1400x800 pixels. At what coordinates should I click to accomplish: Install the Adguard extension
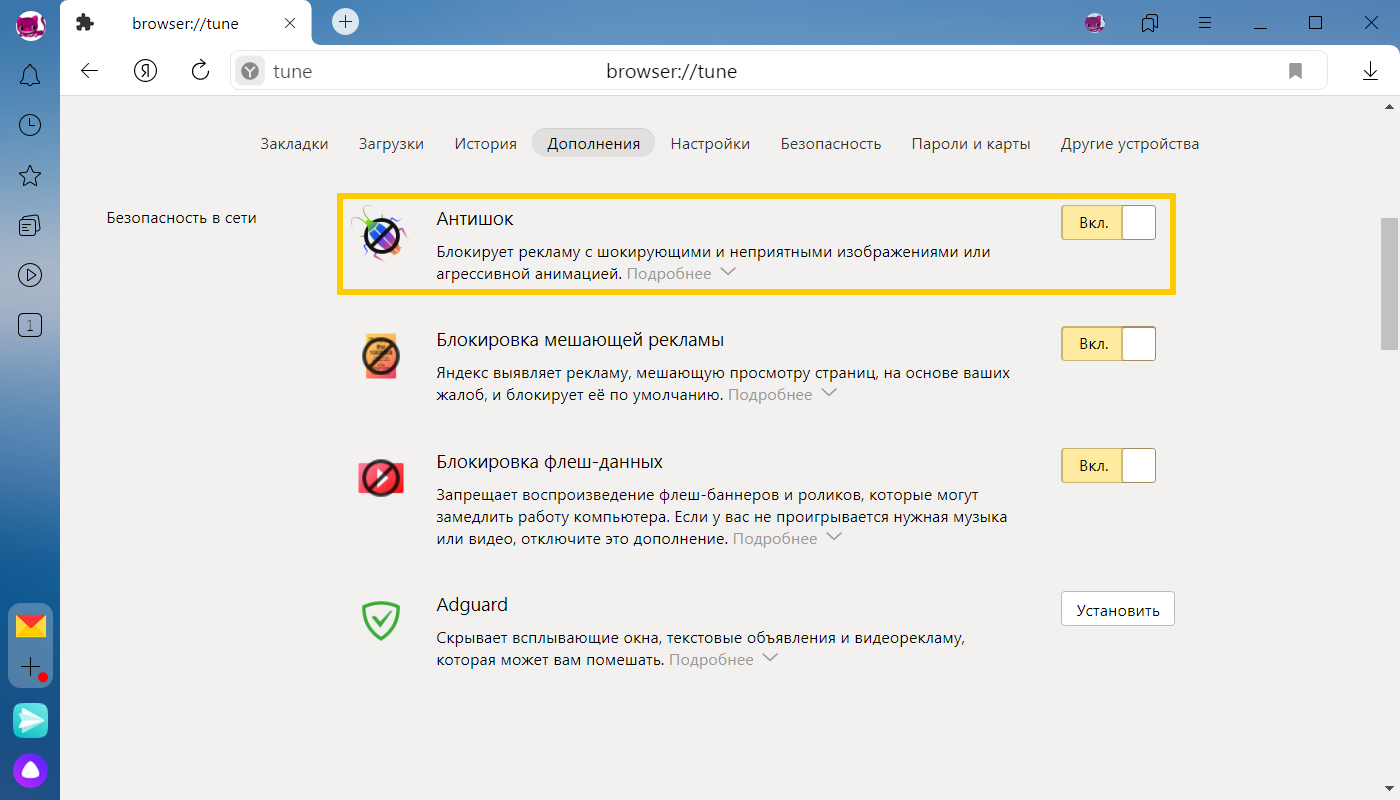[1118, 609]
